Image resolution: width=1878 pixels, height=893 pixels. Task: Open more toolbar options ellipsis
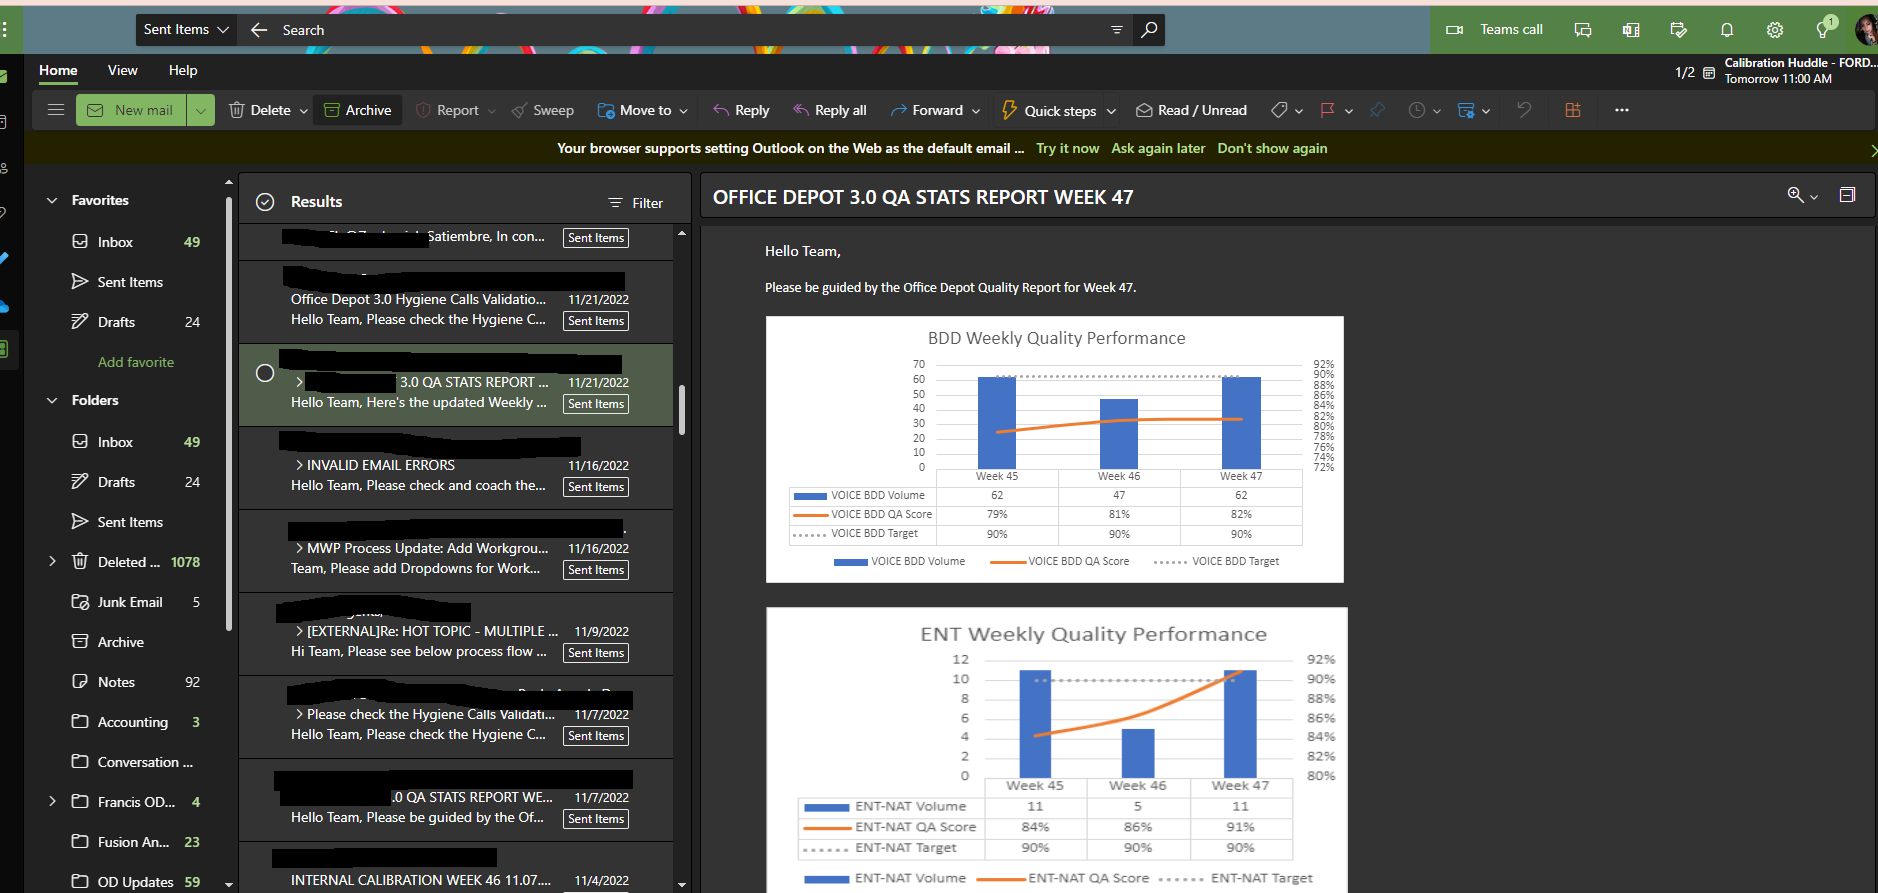[x=1622, y=110]
